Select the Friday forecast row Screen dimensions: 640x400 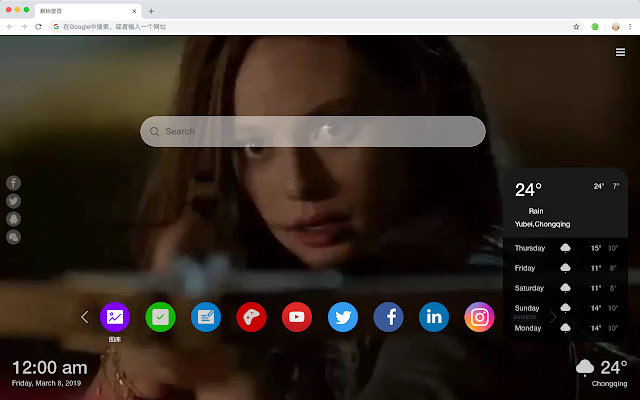click(566, 268)
